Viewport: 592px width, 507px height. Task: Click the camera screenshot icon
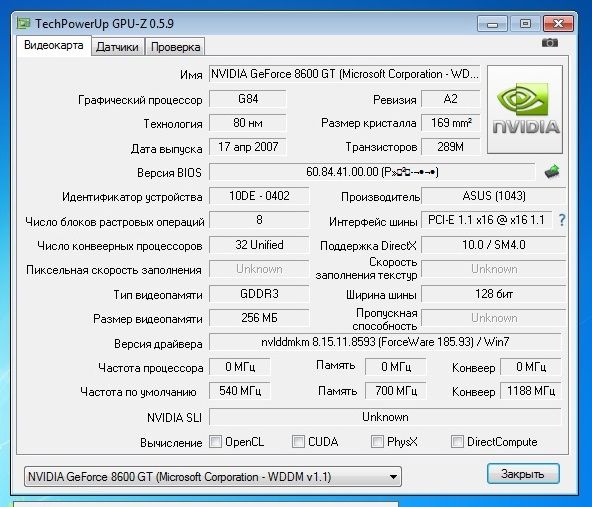tap(550, 43)
